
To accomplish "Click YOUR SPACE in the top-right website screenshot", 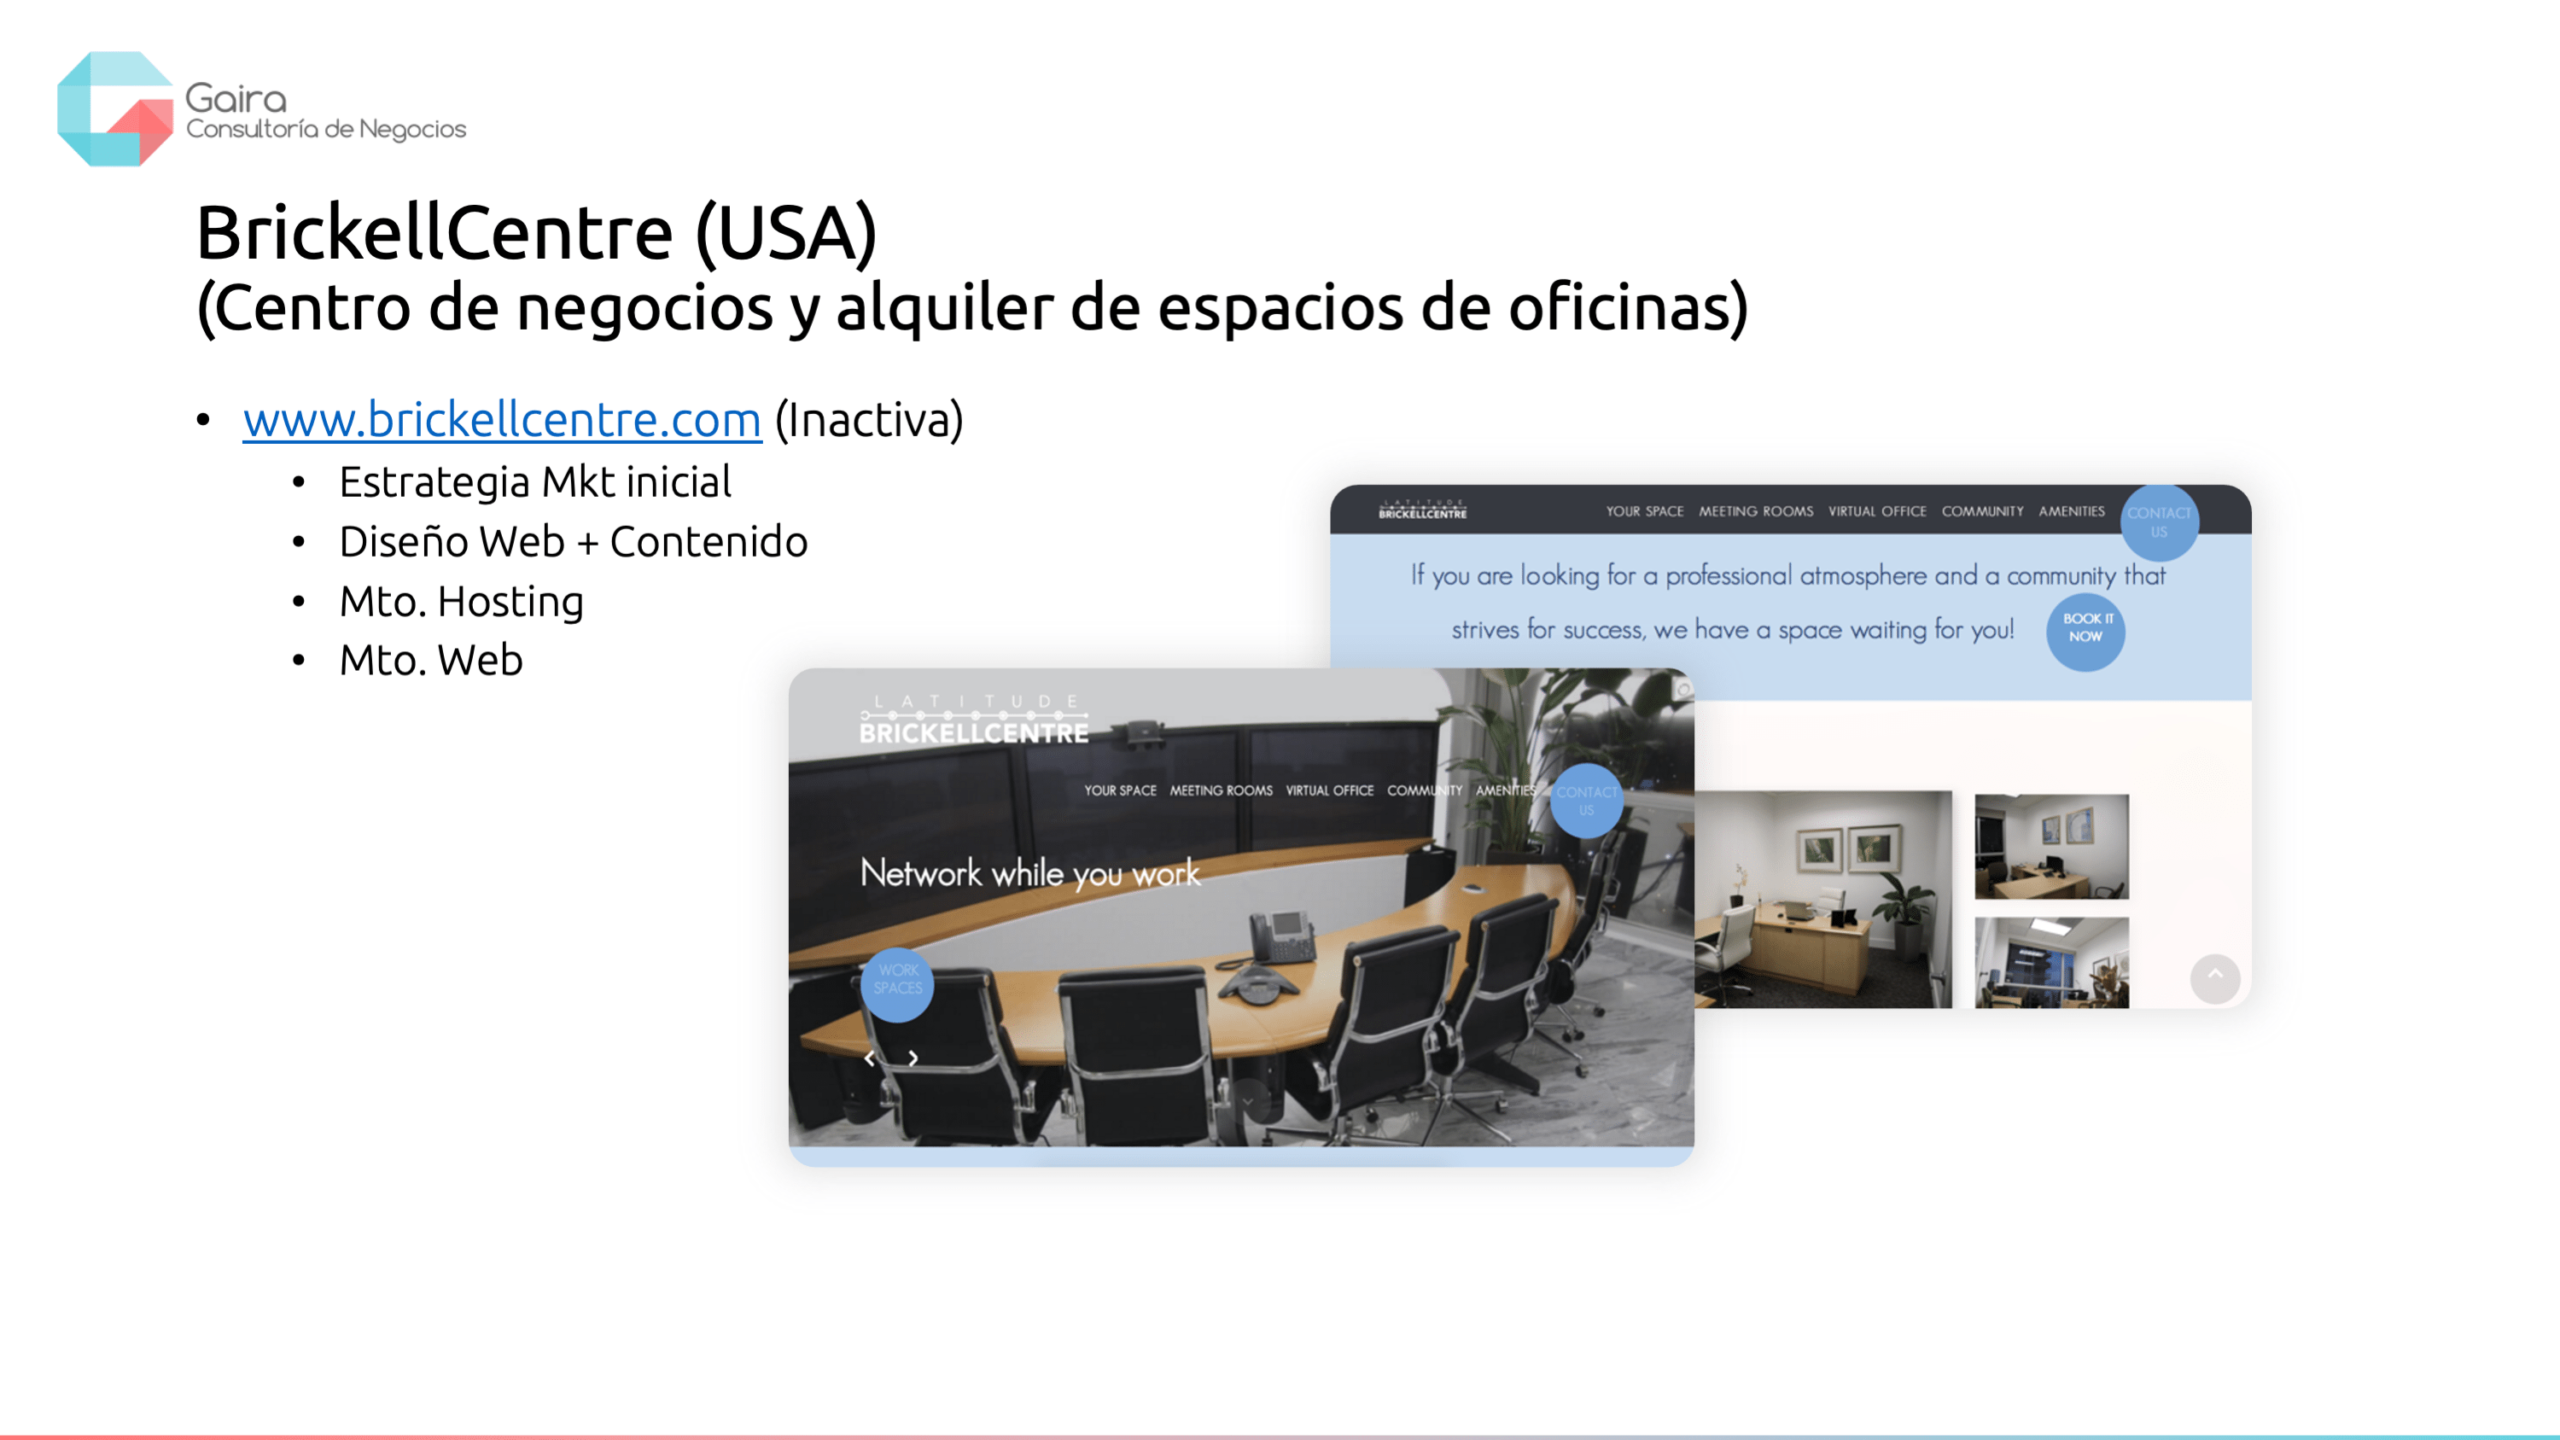I will click(1644, 511).
